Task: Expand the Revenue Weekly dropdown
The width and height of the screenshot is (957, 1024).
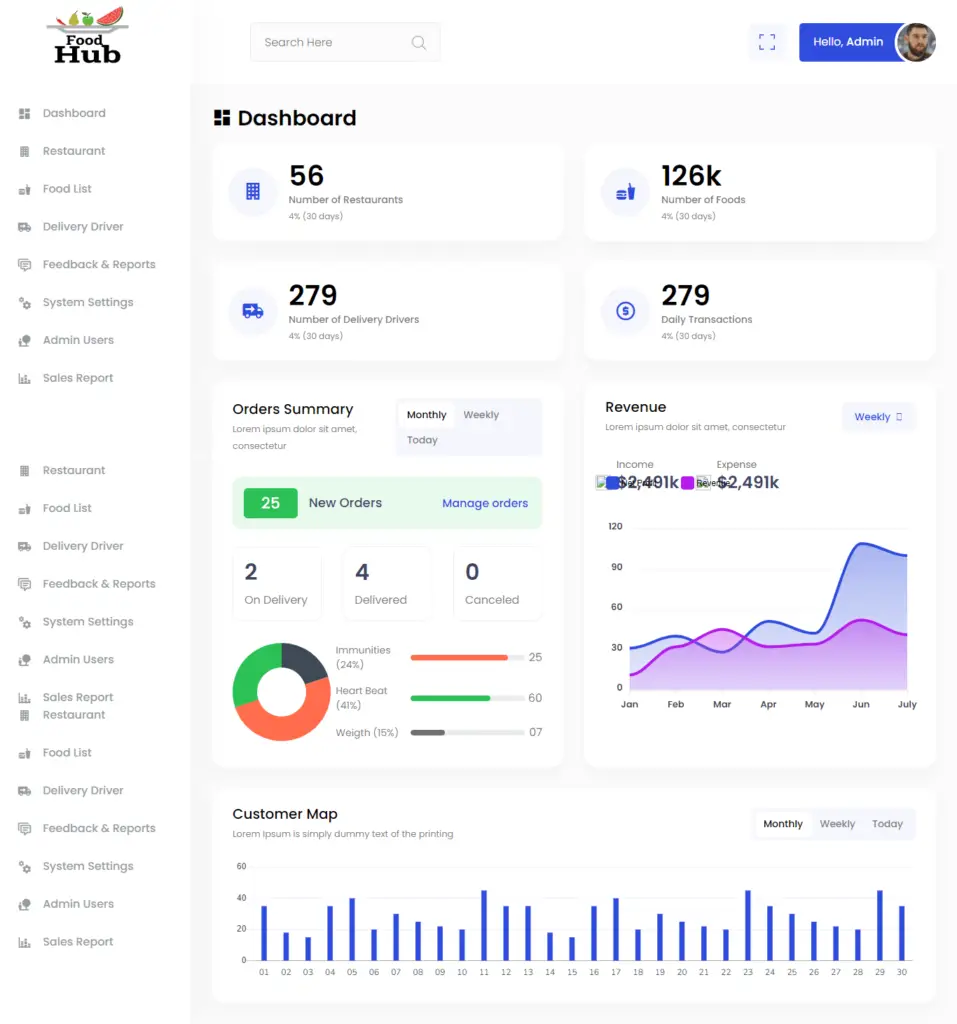Action: point(878,417)
